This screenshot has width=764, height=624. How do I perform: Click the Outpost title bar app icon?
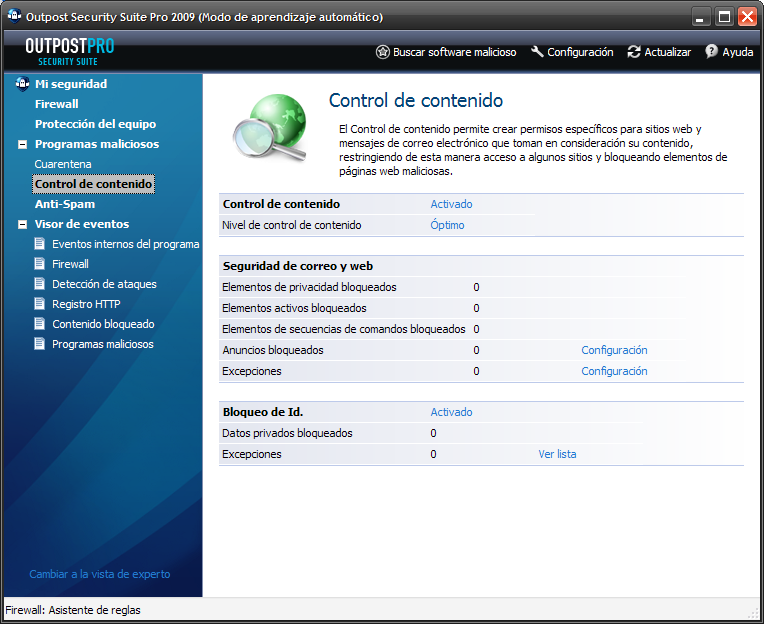point(15,16)
